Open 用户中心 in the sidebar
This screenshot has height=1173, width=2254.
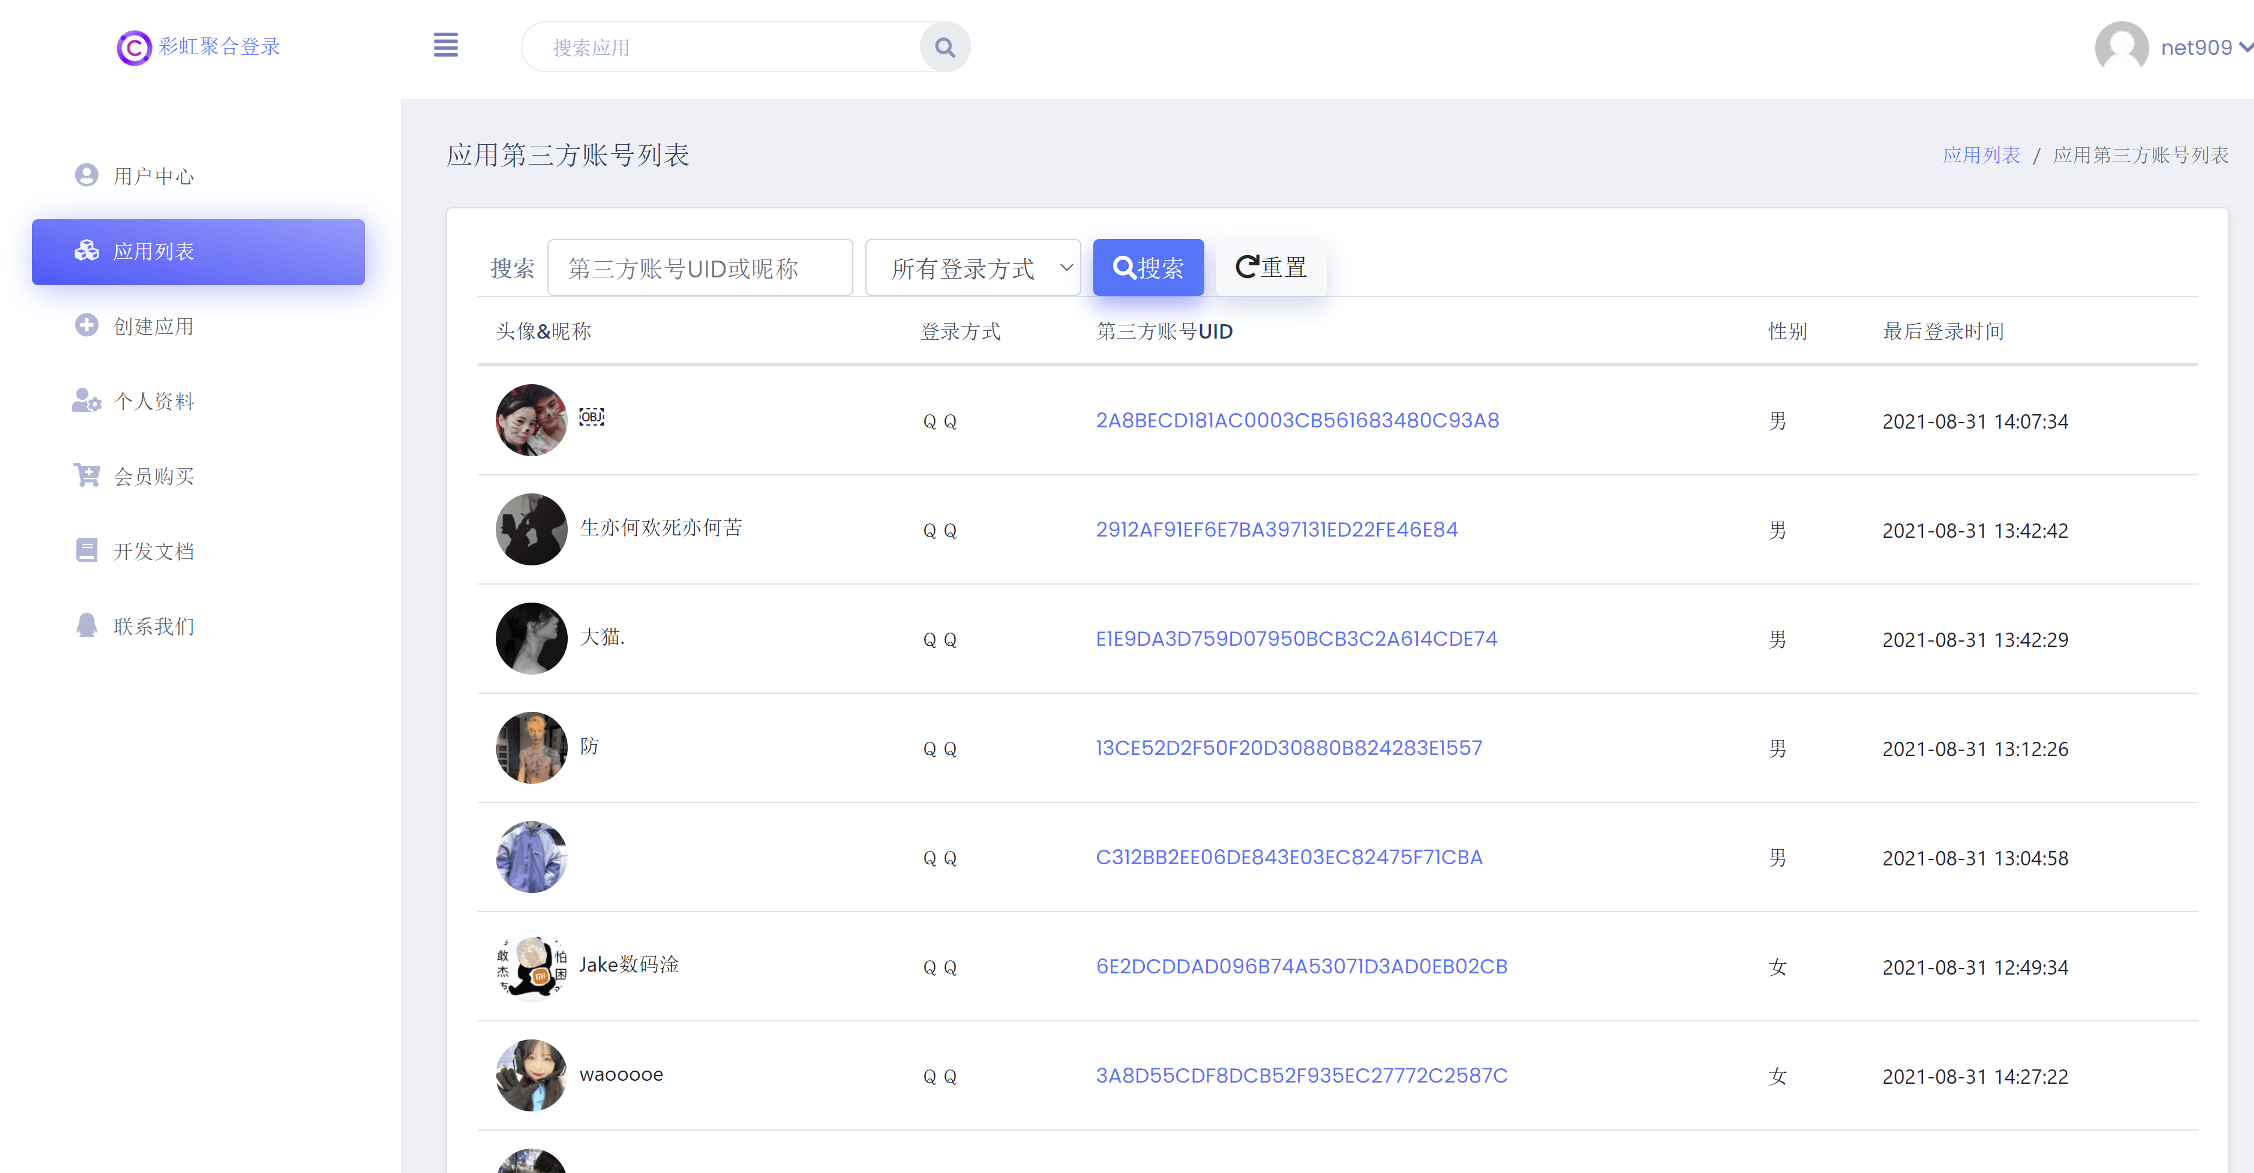pyautogui.click(x=153, y=176)
